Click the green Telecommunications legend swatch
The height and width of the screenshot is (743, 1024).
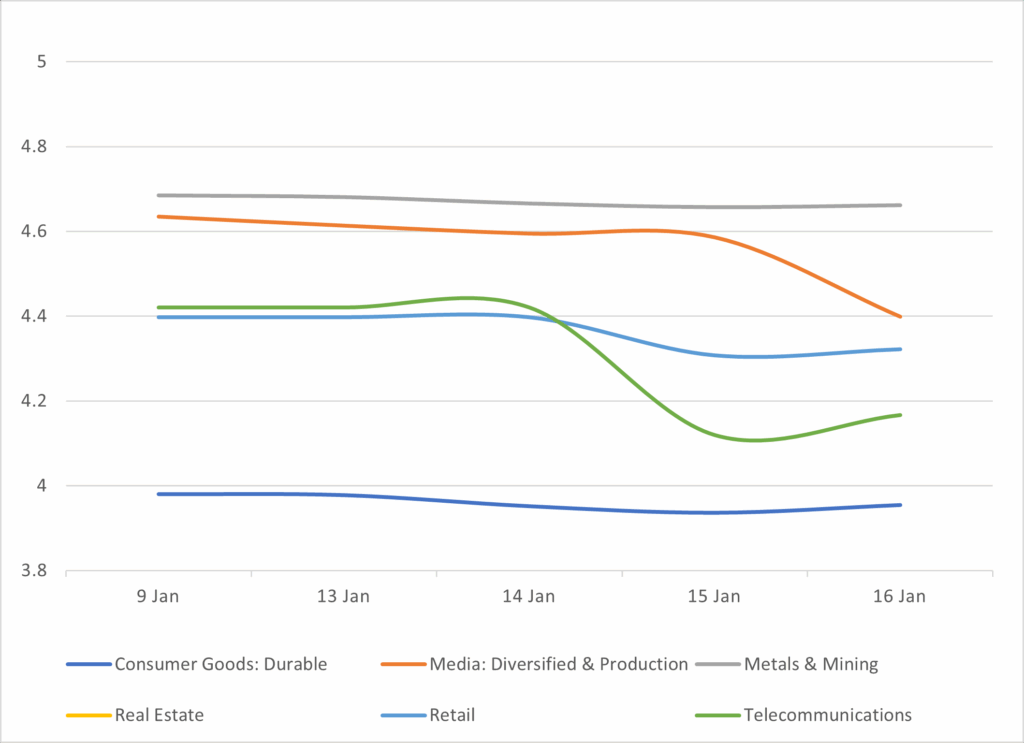pos(717,716)
